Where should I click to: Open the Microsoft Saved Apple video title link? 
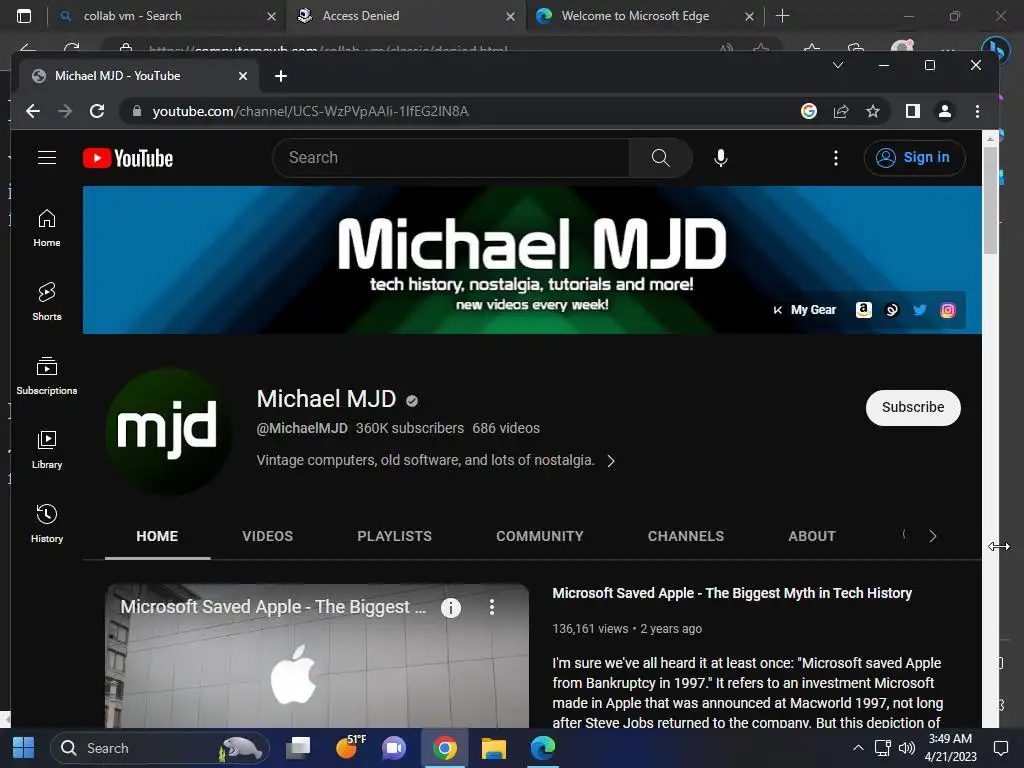732,593
